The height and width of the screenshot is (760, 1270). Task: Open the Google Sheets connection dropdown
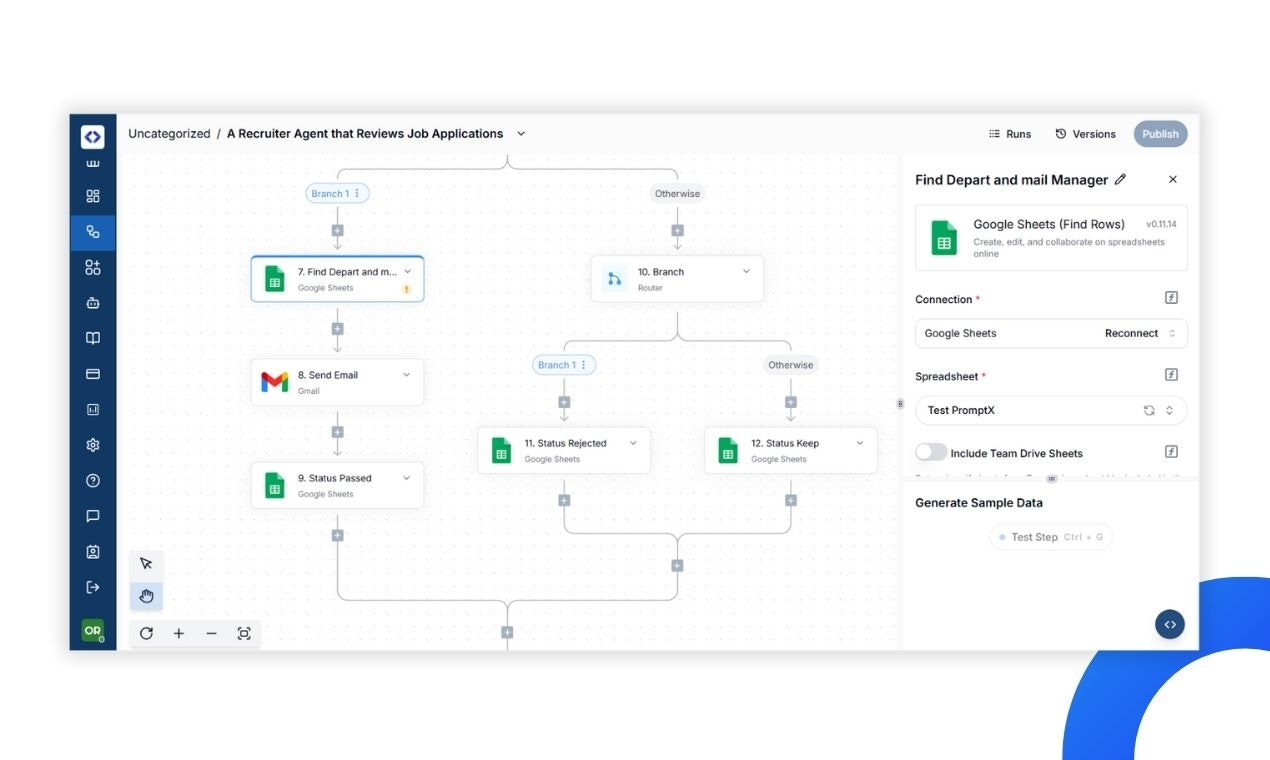coord(1051,334)
